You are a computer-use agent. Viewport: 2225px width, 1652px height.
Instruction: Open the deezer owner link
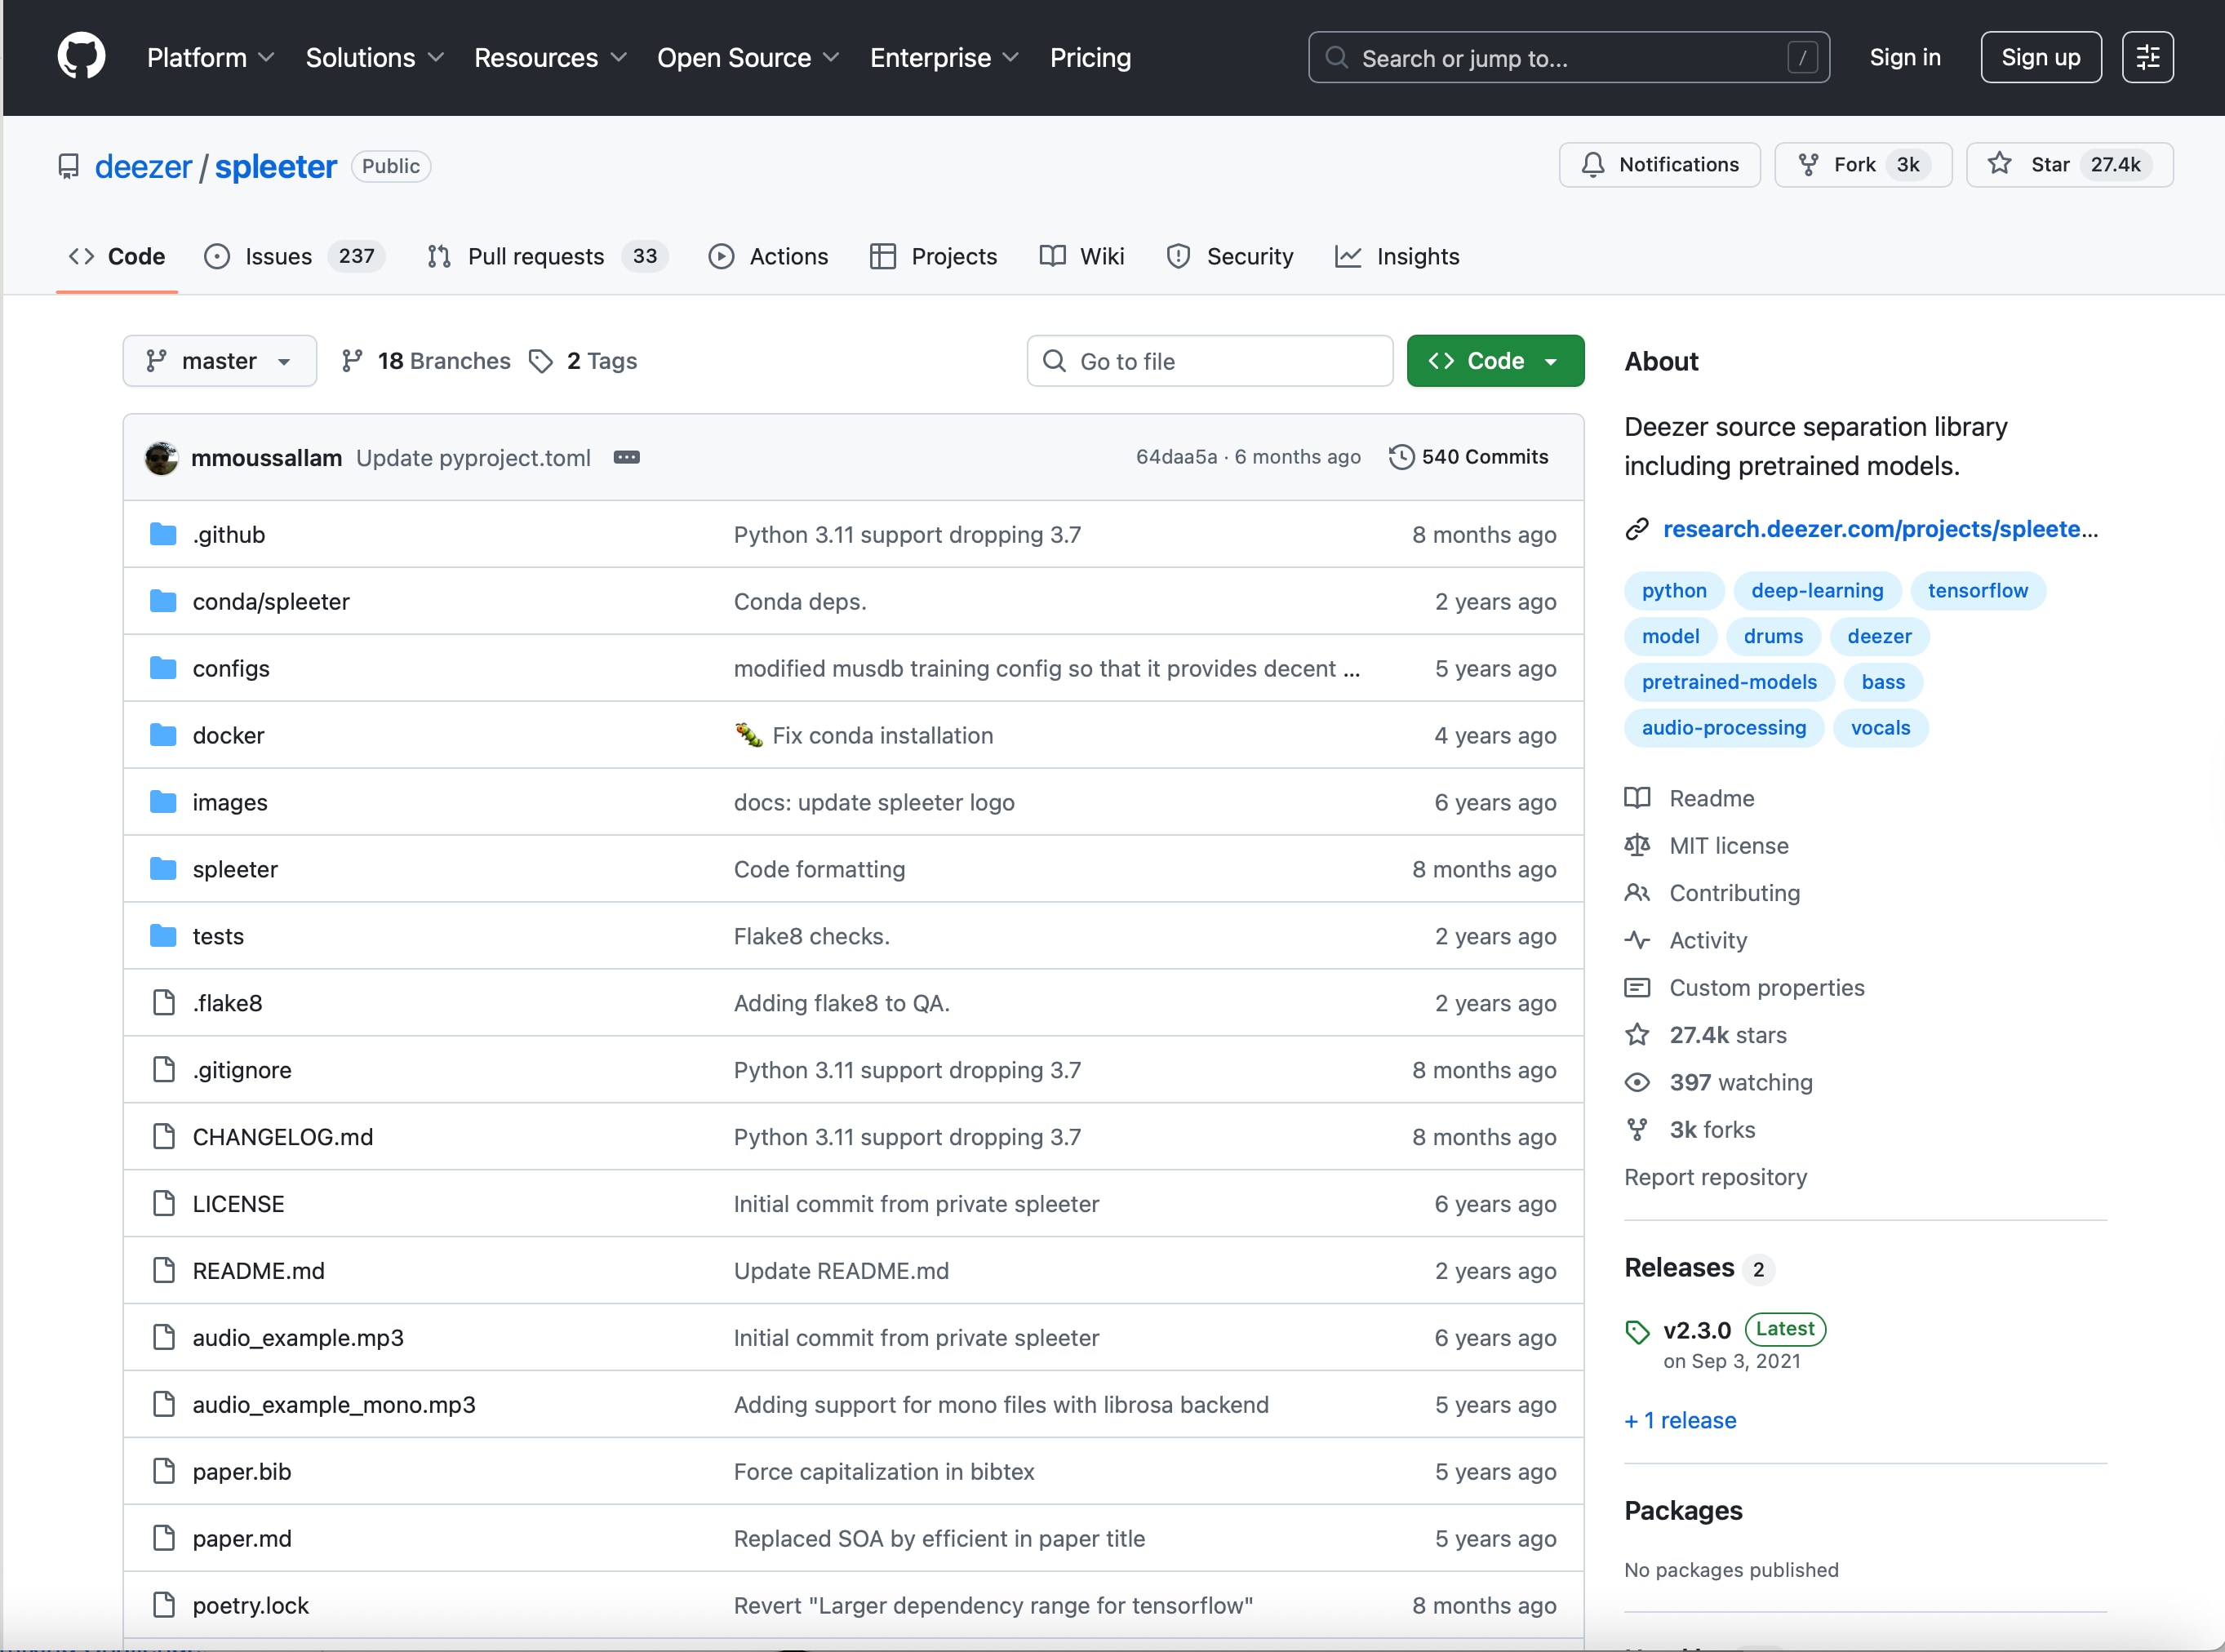(x=143, y=166)
